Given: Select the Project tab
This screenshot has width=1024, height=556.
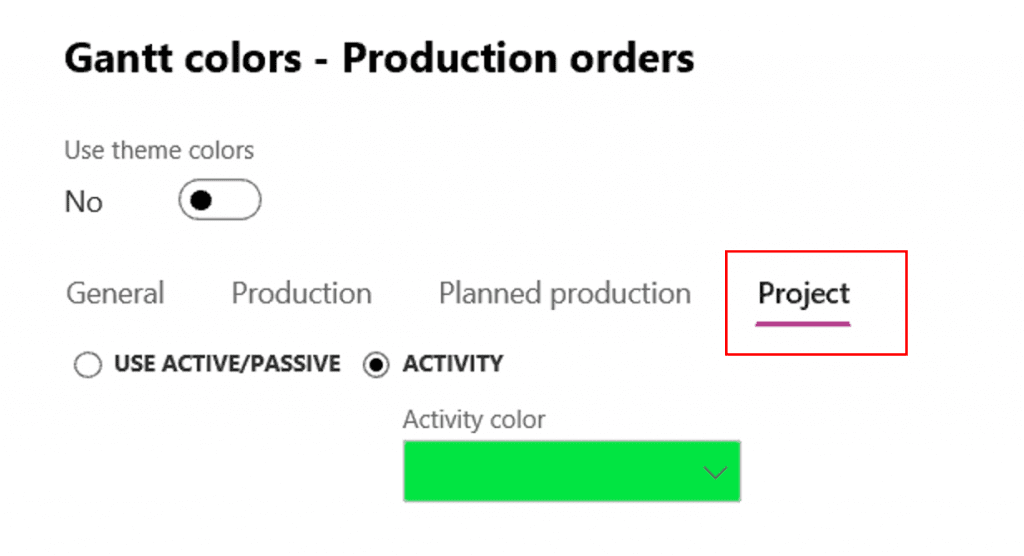Looking at the screenshot, I should pyautogui.click(x=803, y=294).
